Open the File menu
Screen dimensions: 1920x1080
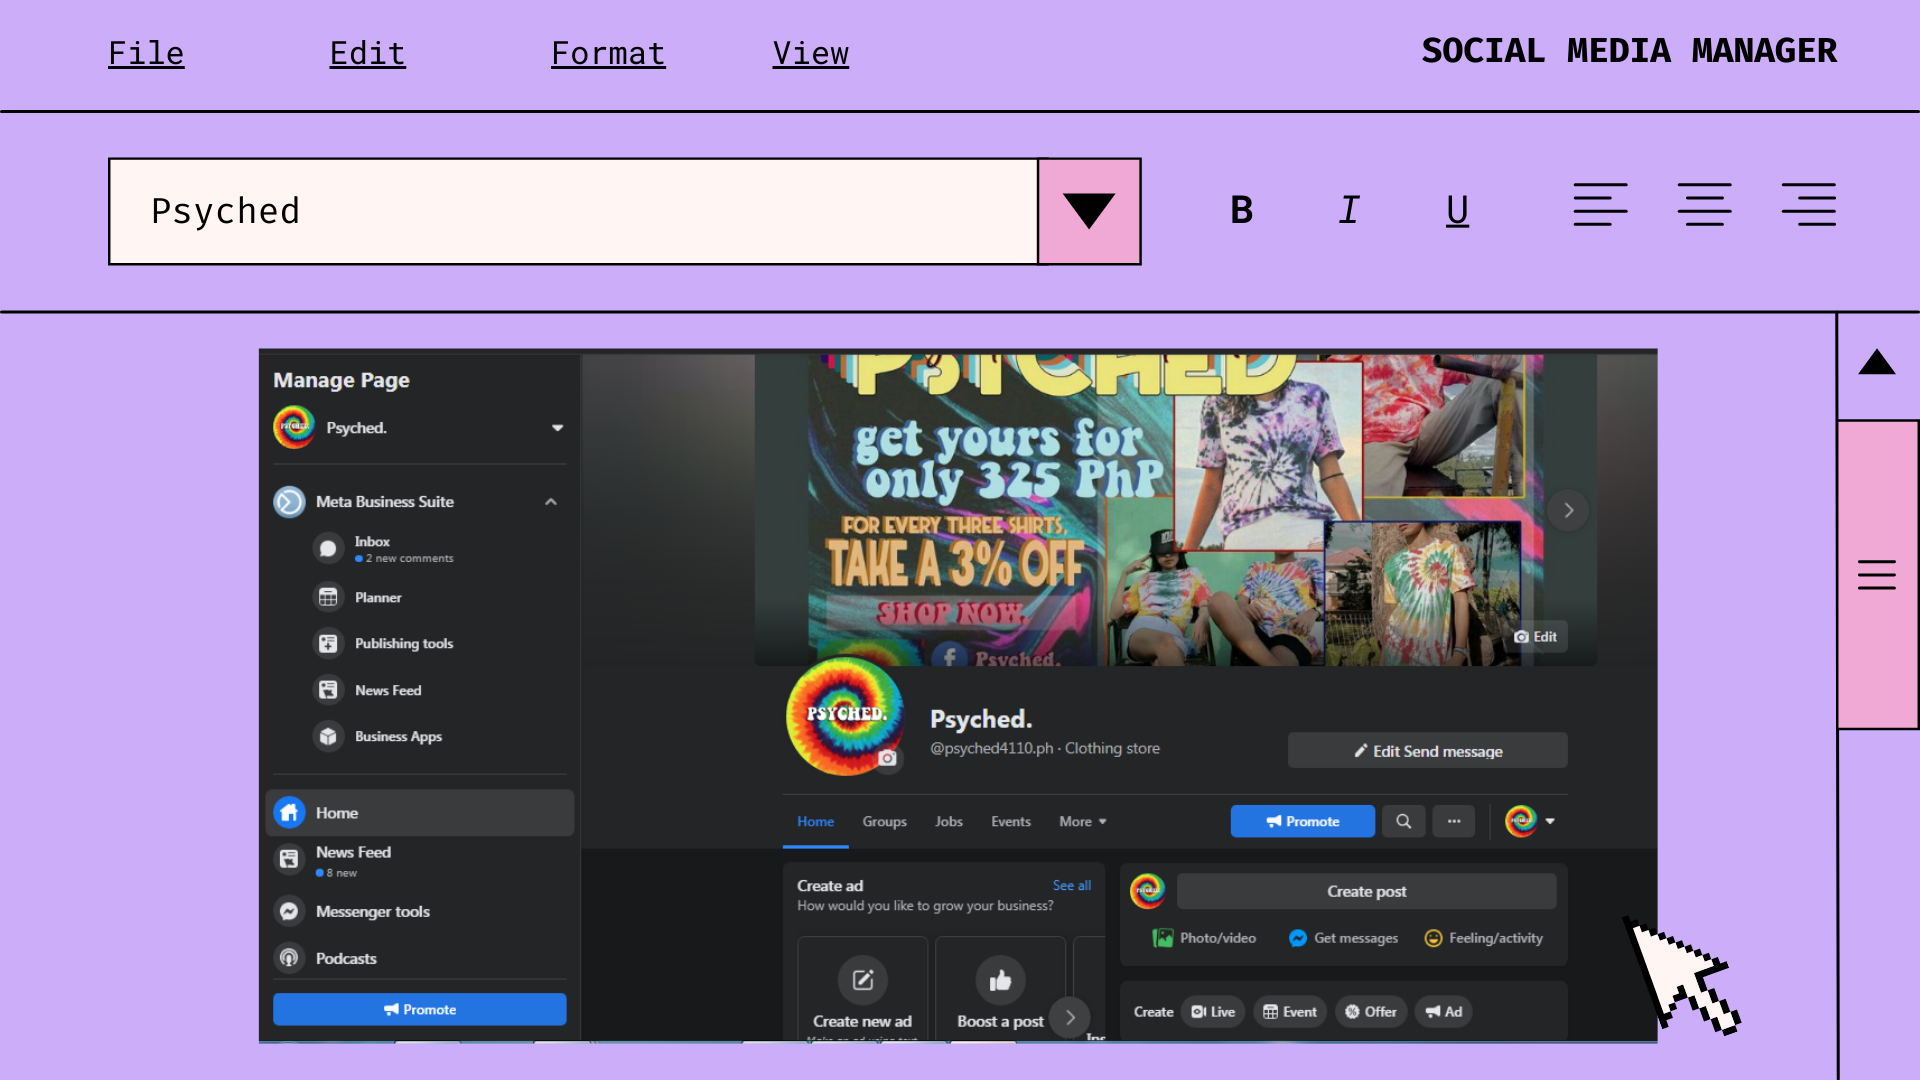[146, 53]
